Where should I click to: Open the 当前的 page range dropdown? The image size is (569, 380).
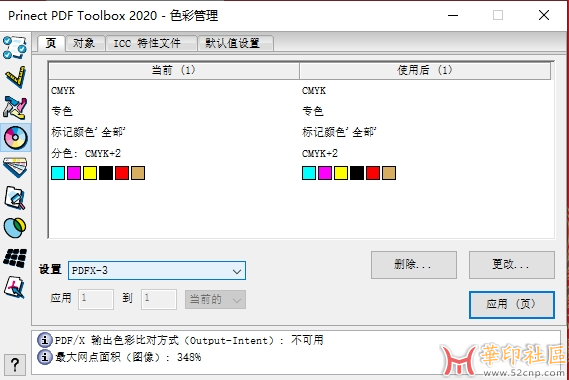215,300
